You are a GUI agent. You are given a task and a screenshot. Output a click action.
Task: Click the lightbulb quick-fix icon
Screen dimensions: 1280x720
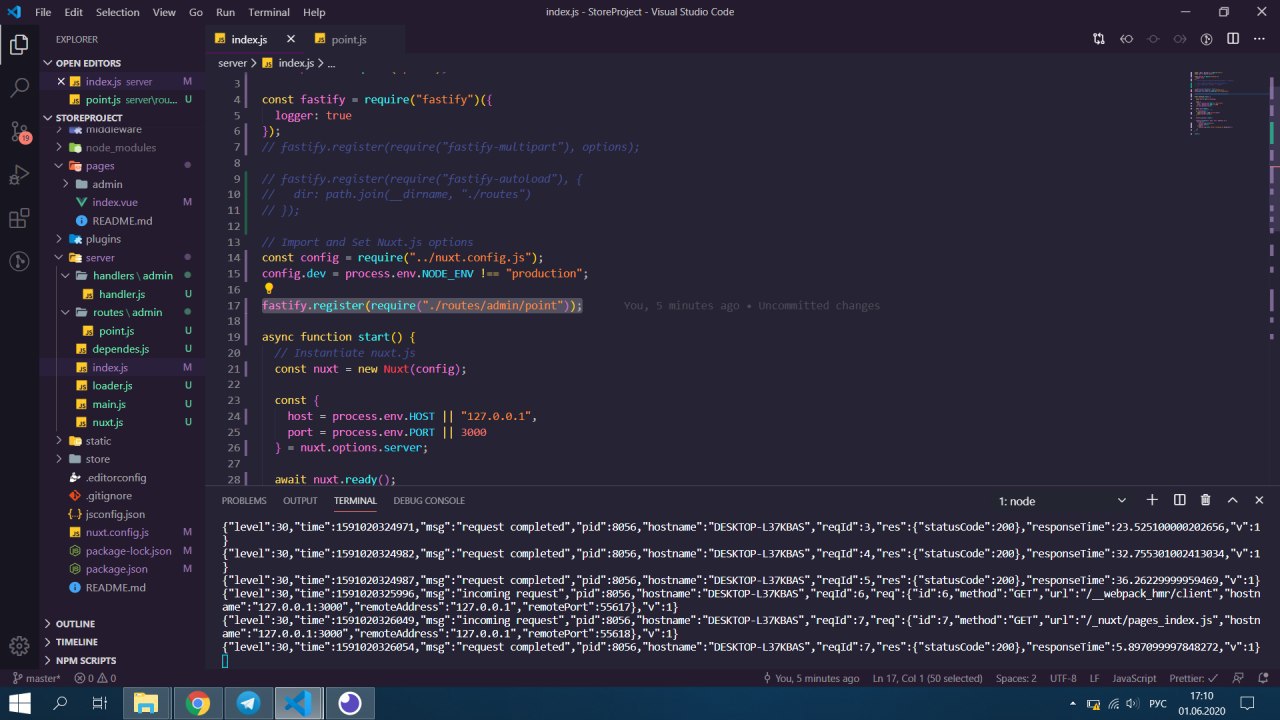point(268,289)
